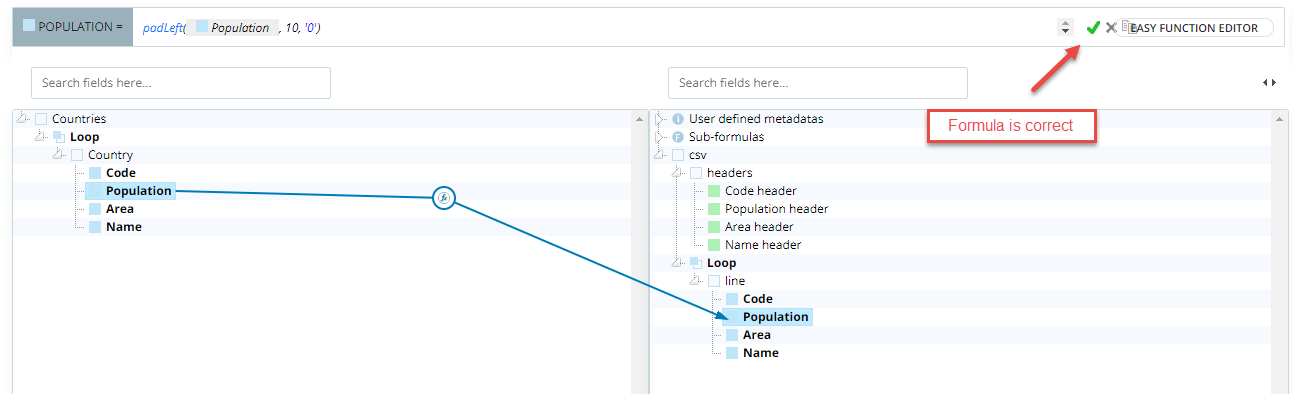Click the source Loop node icon

tap(59, 137)
